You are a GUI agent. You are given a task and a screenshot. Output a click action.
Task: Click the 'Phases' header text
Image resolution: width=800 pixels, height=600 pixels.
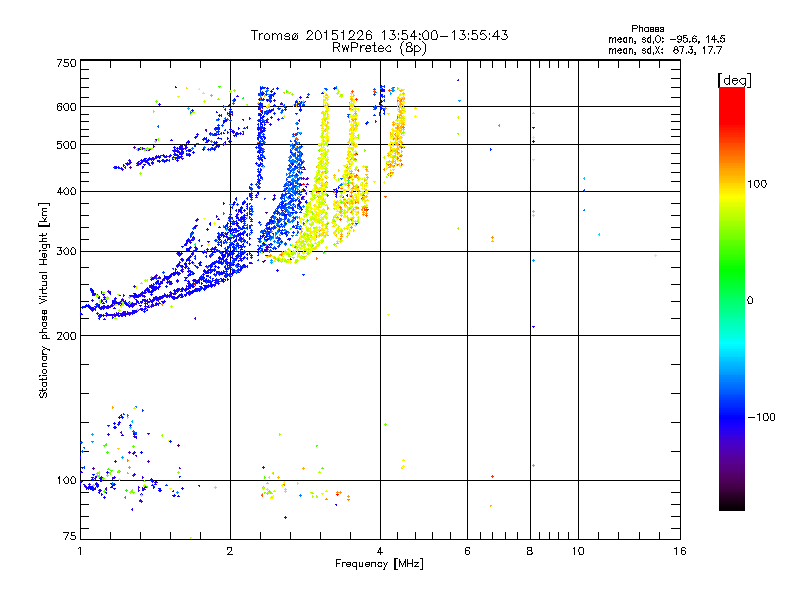[x=647, y=29]
